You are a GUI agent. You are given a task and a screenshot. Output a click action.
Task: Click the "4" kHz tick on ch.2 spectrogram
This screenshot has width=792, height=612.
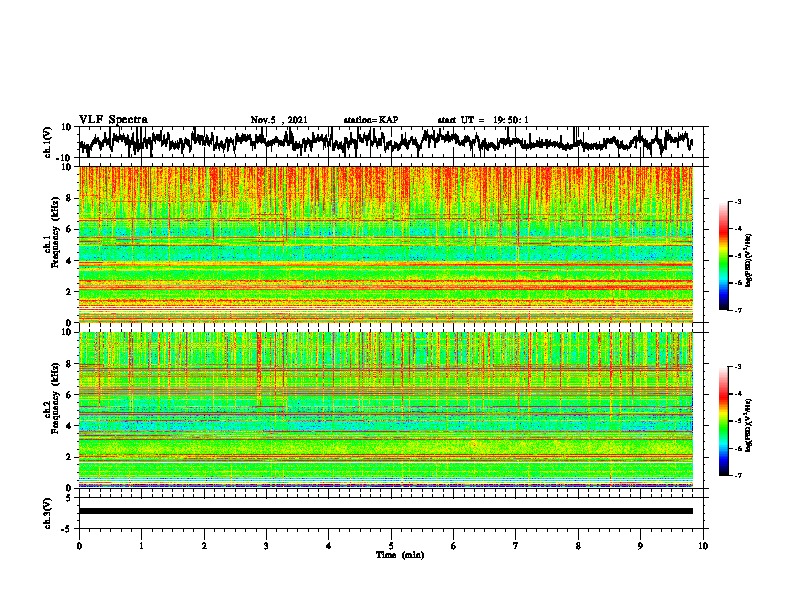(x=69, y=426)
